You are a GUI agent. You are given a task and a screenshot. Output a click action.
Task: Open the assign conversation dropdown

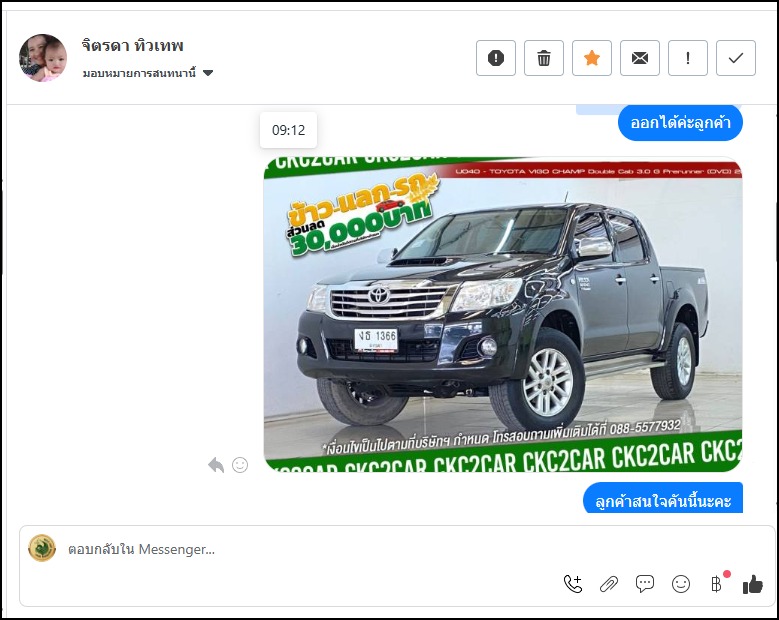[x=148, y=73]
